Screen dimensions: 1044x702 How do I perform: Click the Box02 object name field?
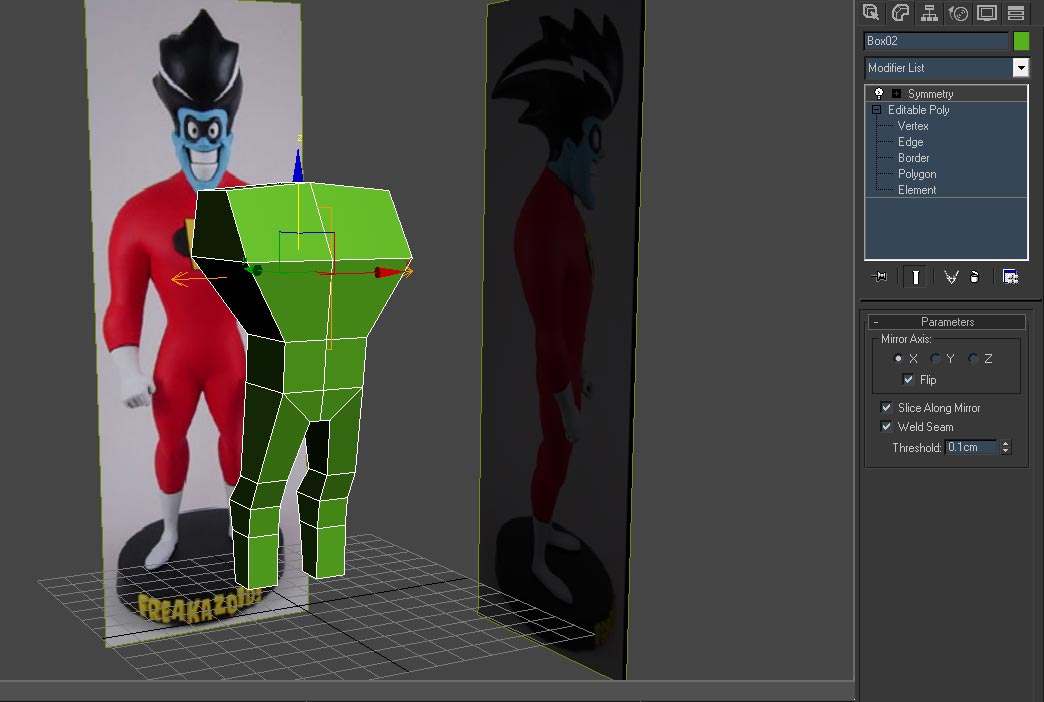935,41
